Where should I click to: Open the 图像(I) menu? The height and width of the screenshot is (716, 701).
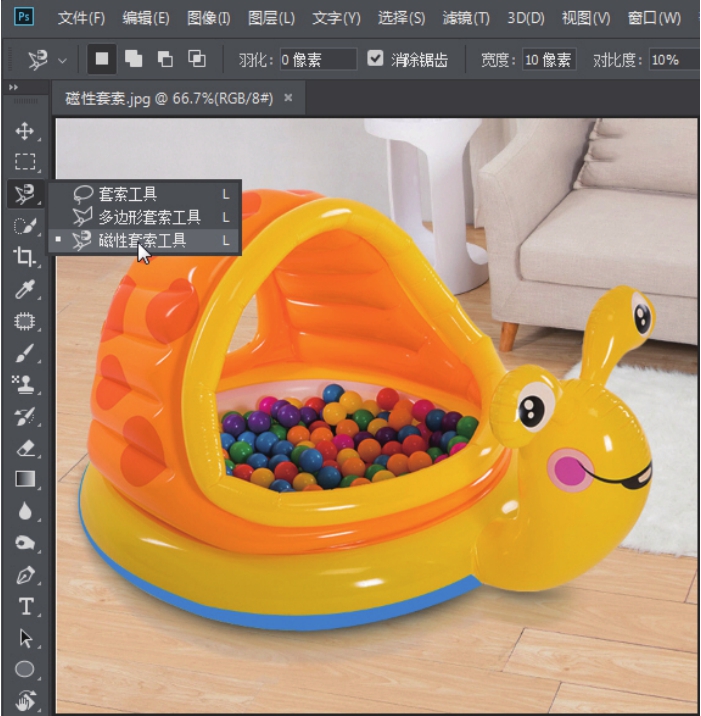[209, 18]
